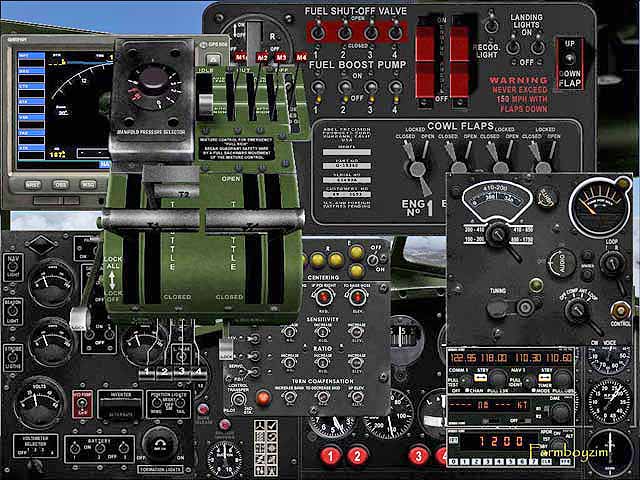Click the volts gauge
Screen dimensions: 640x480
click(x=38, y=401)
